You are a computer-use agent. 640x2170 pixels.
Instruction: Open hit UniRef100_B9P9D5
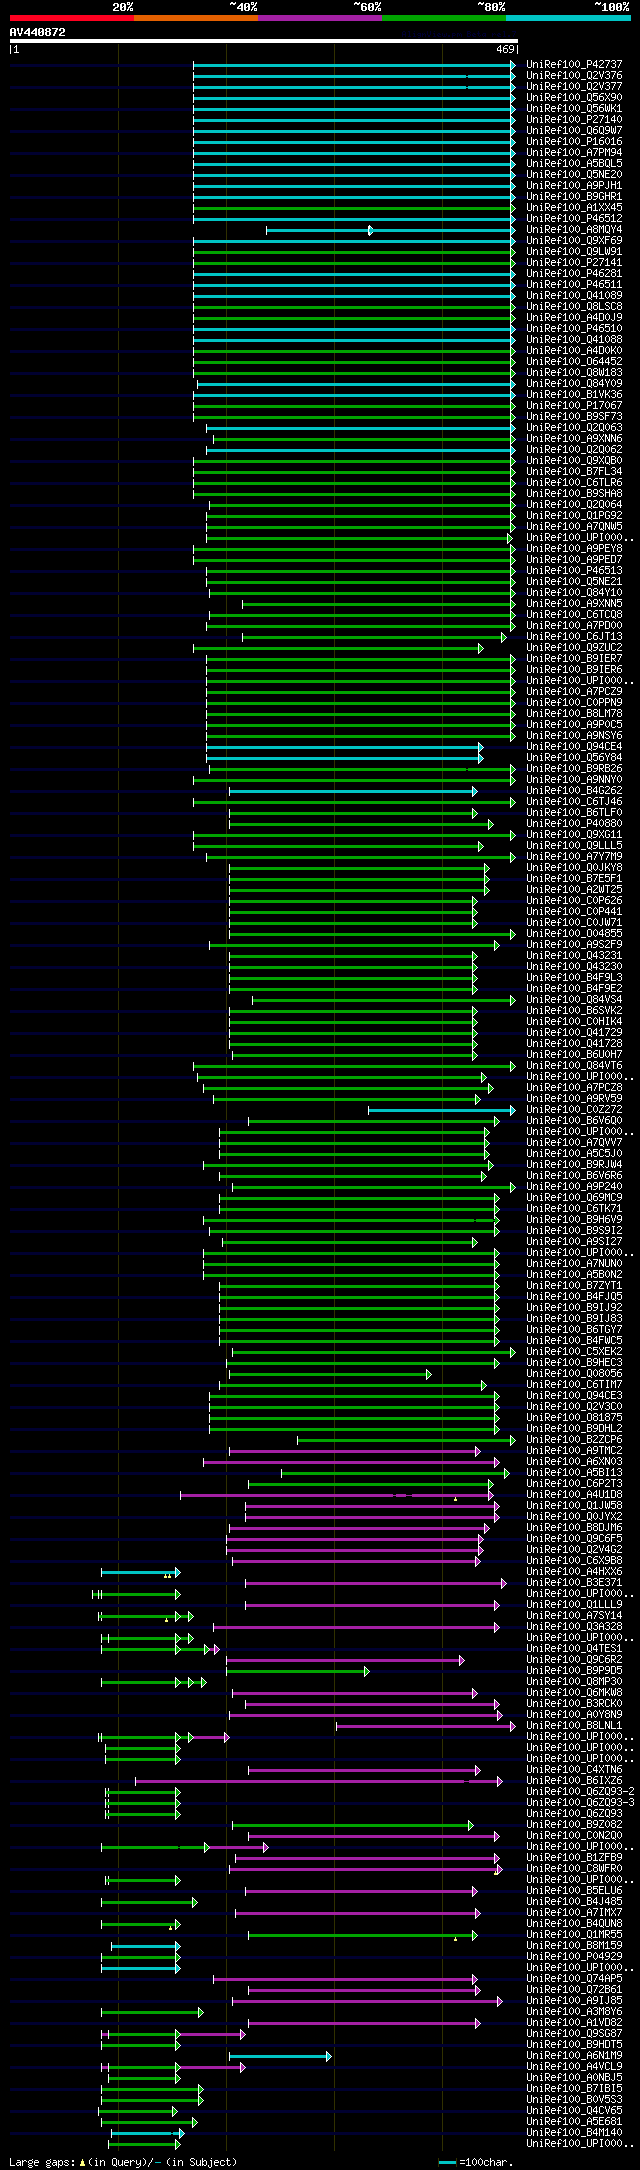(x=574, y=1670)
